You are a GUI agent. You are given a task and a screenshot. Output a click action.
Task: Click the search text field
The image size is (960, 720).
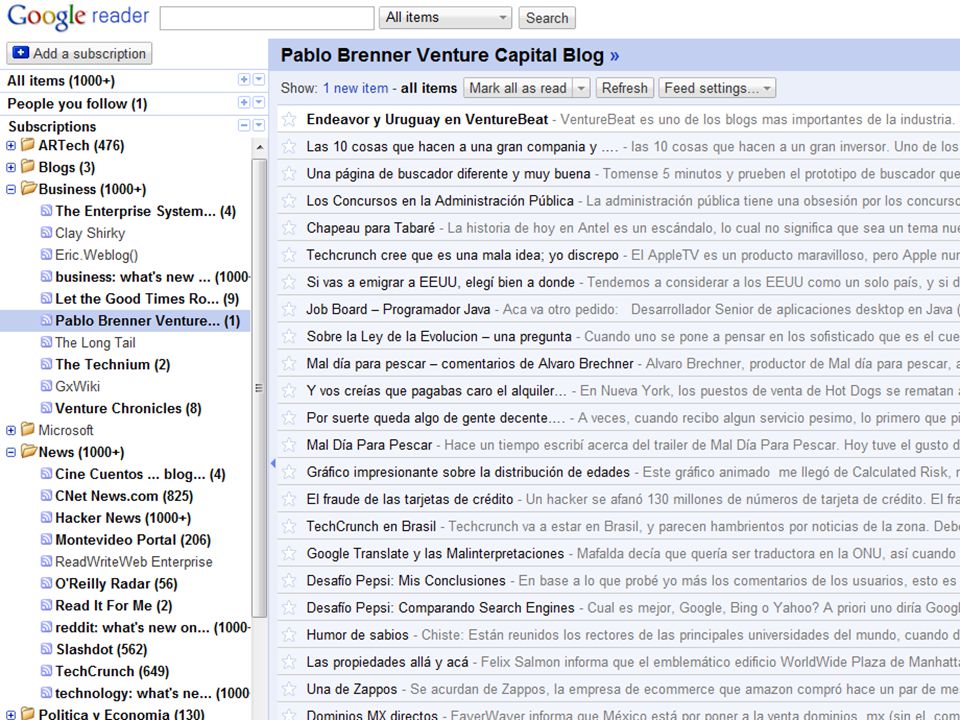point(267,18)
